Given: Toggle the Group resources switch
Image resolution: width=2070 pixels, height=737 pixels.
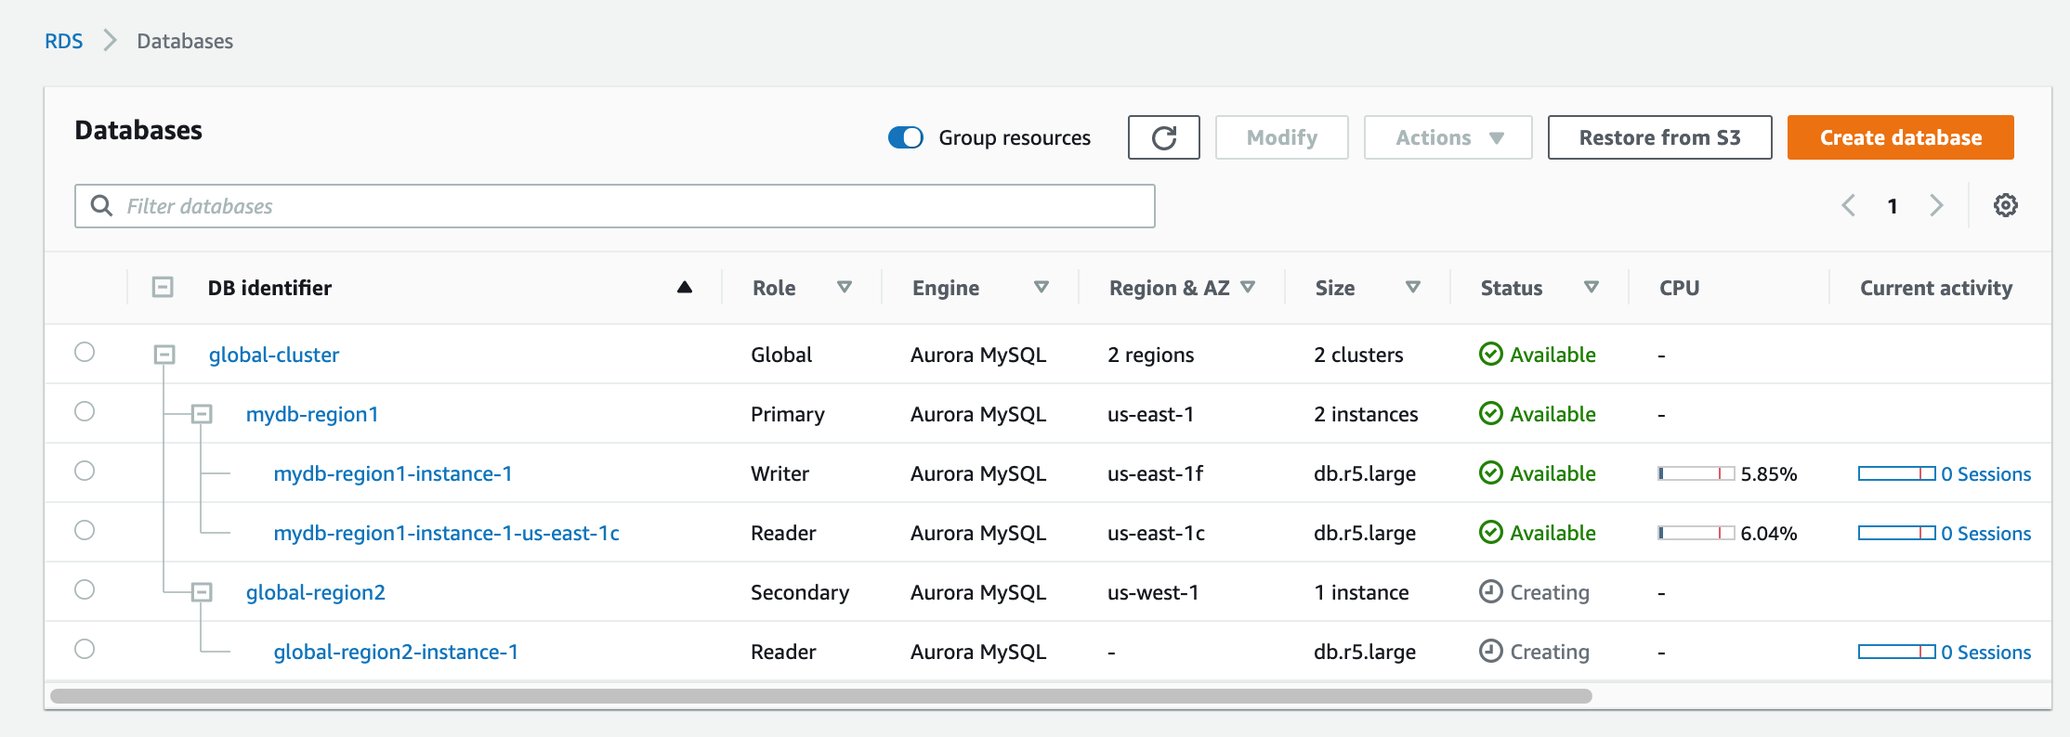Looking at the screenshot, I should pyautogui.click(x=905, y=137).
